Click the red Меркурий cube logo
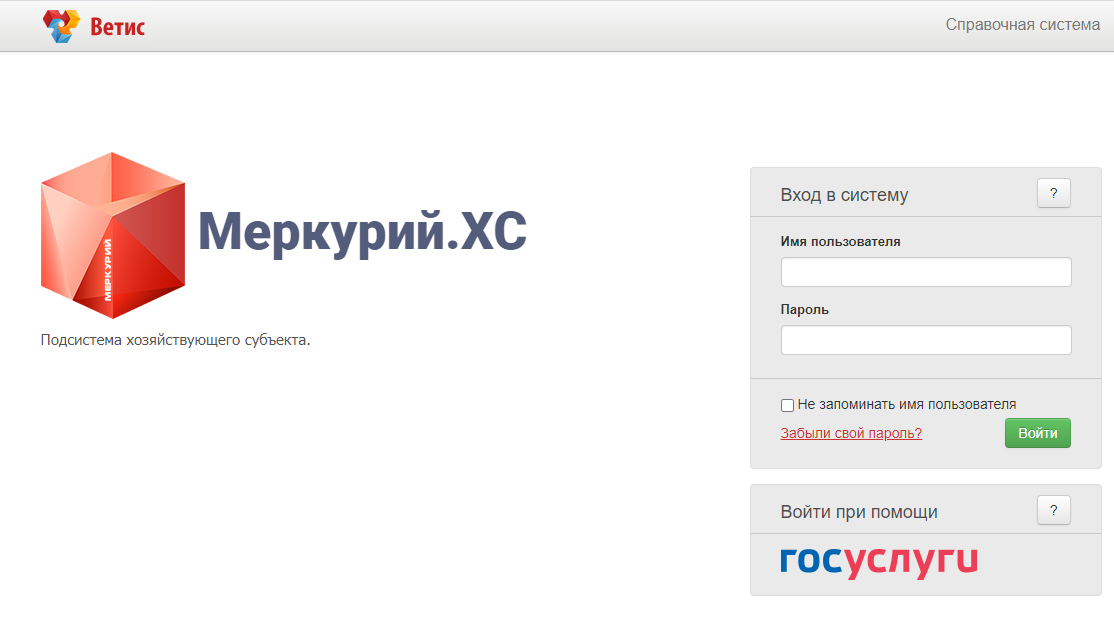Screen dimensions: 1114x618 (x=113, y=235)
